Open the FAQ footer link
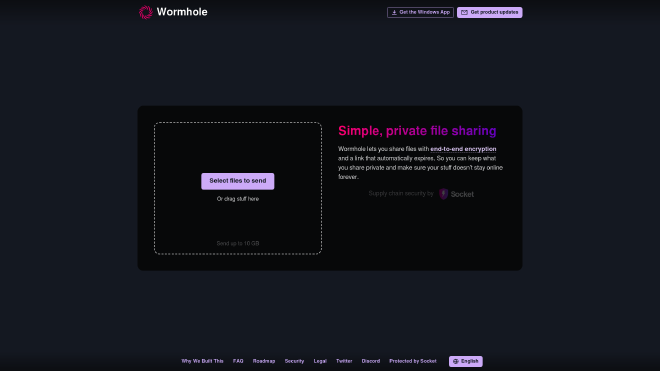 click(x=238, y=361)
